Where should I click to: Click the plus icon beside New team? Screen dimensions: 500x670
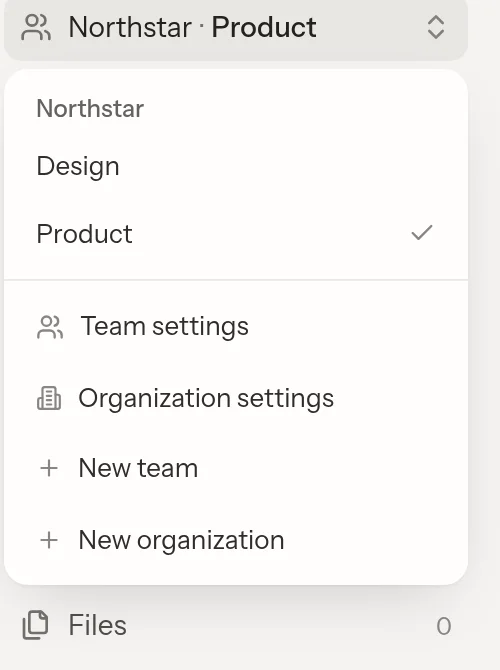pos(49,468)
